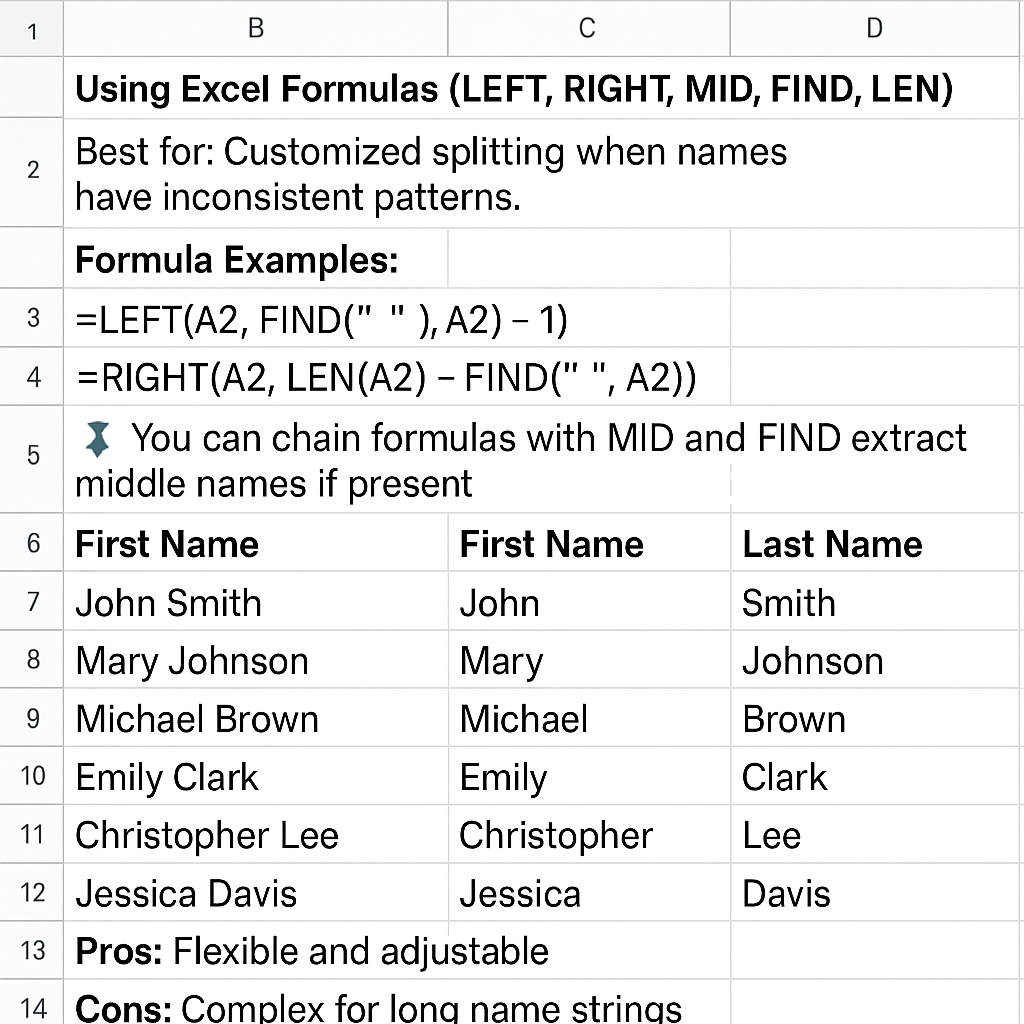Select cell containing John Smith
This screenshot has height=1024, width=1024.
(x=256, y=601)
